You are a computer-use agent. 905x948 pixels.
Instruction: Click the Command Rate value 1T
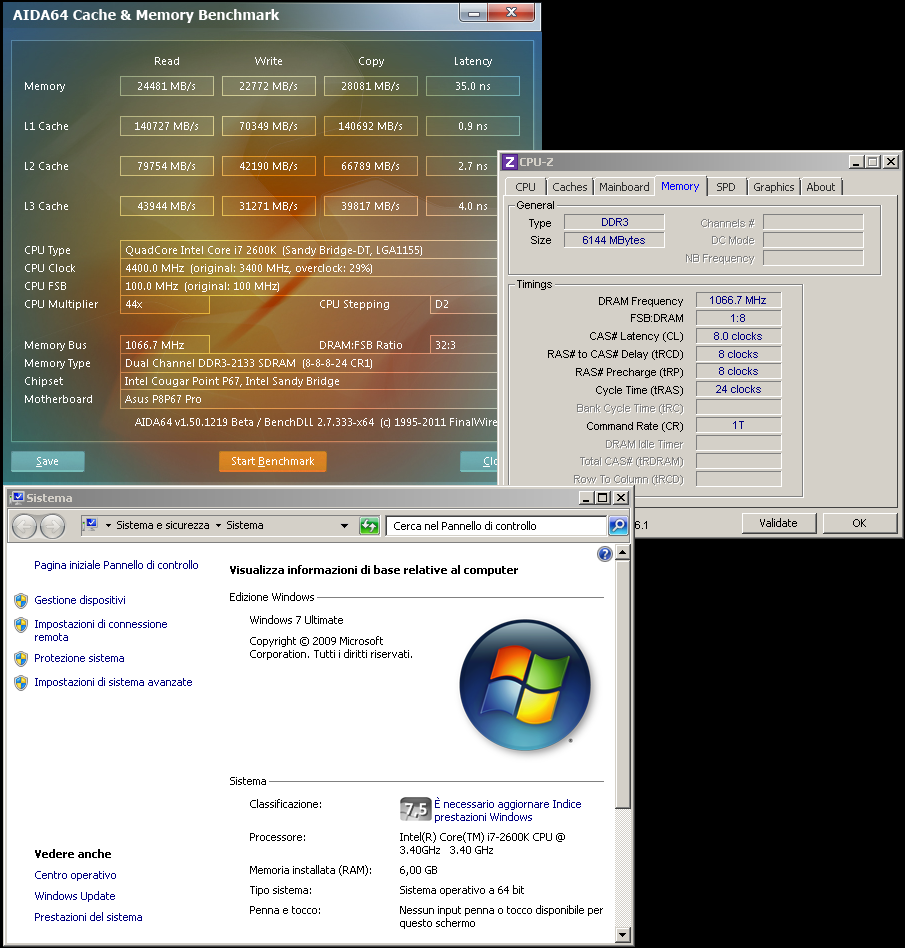click(738, 425)
